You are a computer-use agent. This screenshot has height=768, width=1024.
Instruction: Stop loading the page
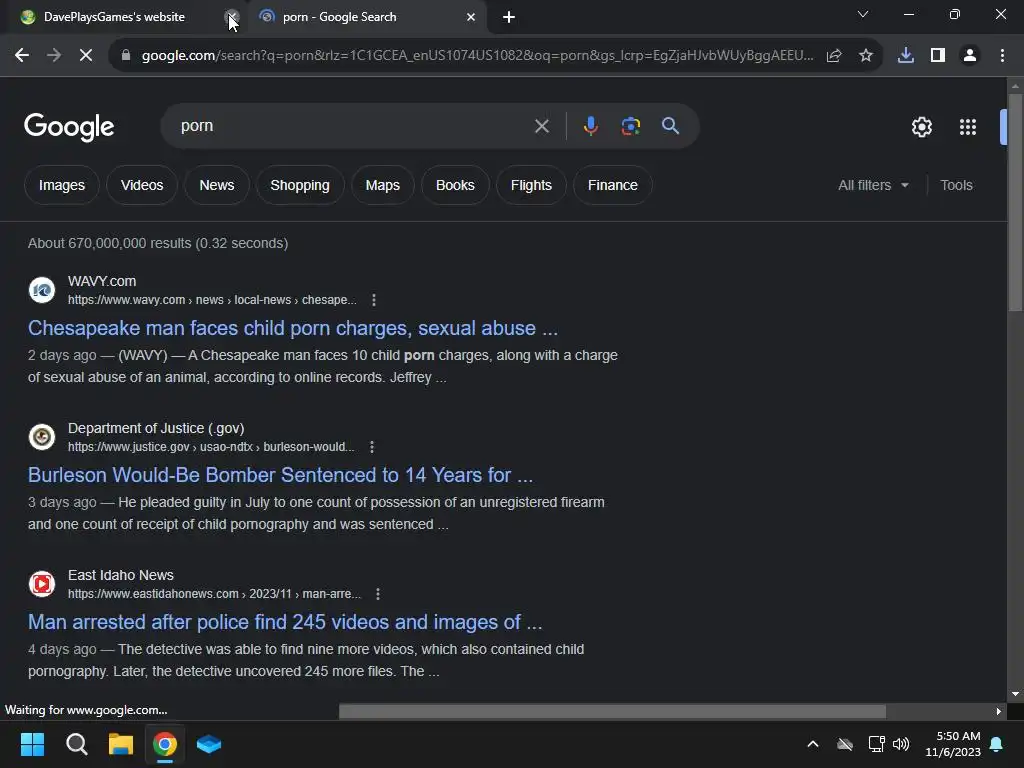[x=86, y=56]
